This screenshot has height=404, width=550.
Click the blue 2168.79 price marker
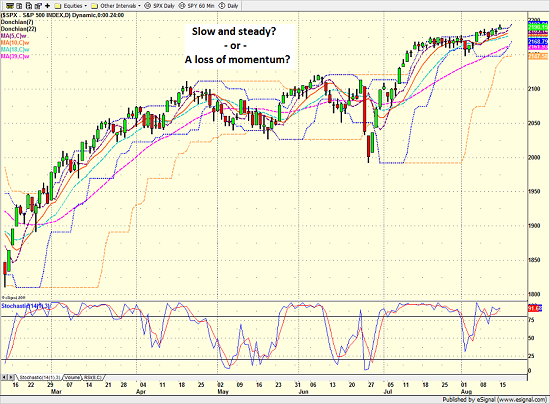(x=538, y=42)
